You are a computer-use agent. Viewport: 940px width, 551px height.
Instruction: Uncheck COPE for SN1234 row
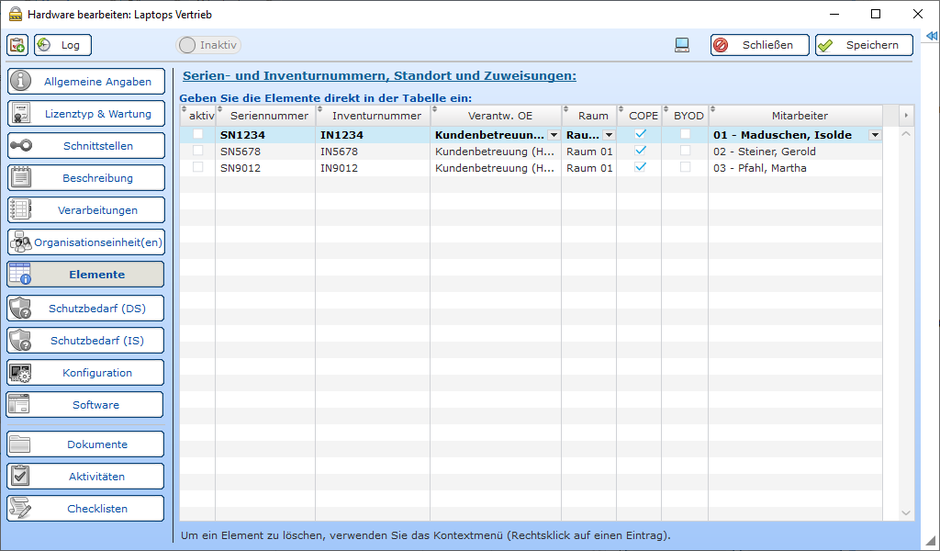click(640, 134)
